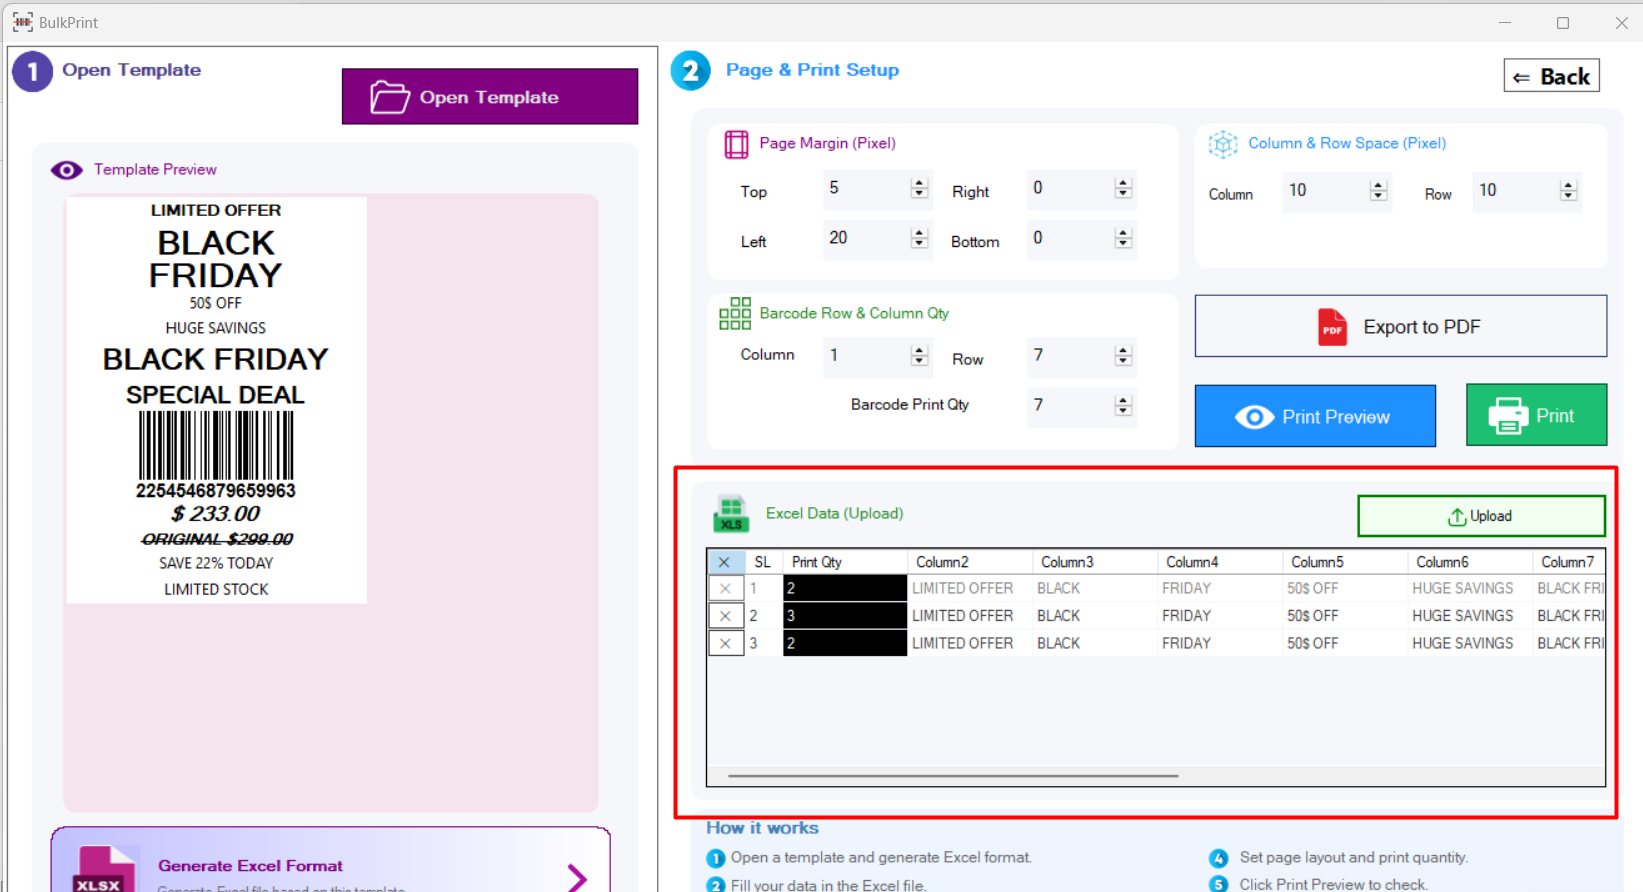Click horizontal scrollbar of Excel data table

pos(953,776)
